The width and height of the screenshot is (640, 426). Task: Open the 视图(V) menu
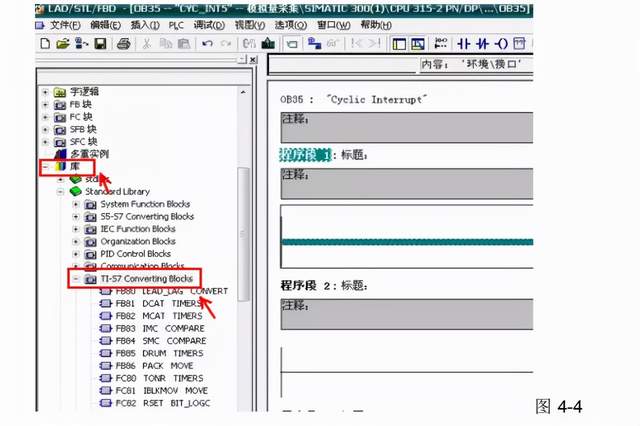tap(250, 25)
